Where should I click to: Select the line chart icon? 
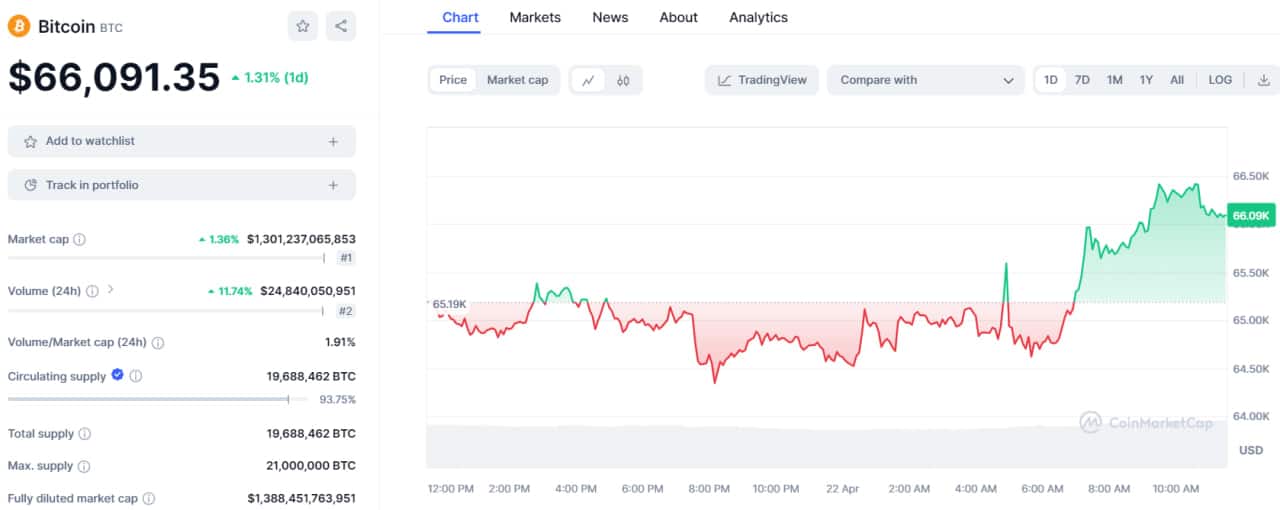(589, 80)
